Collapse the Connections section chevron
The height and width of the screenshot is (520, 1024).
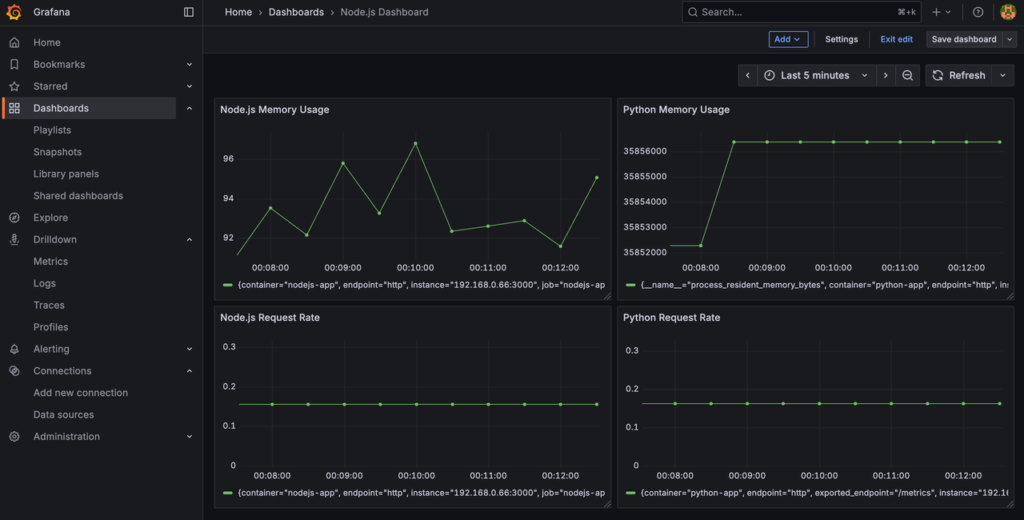coord(189,370)
